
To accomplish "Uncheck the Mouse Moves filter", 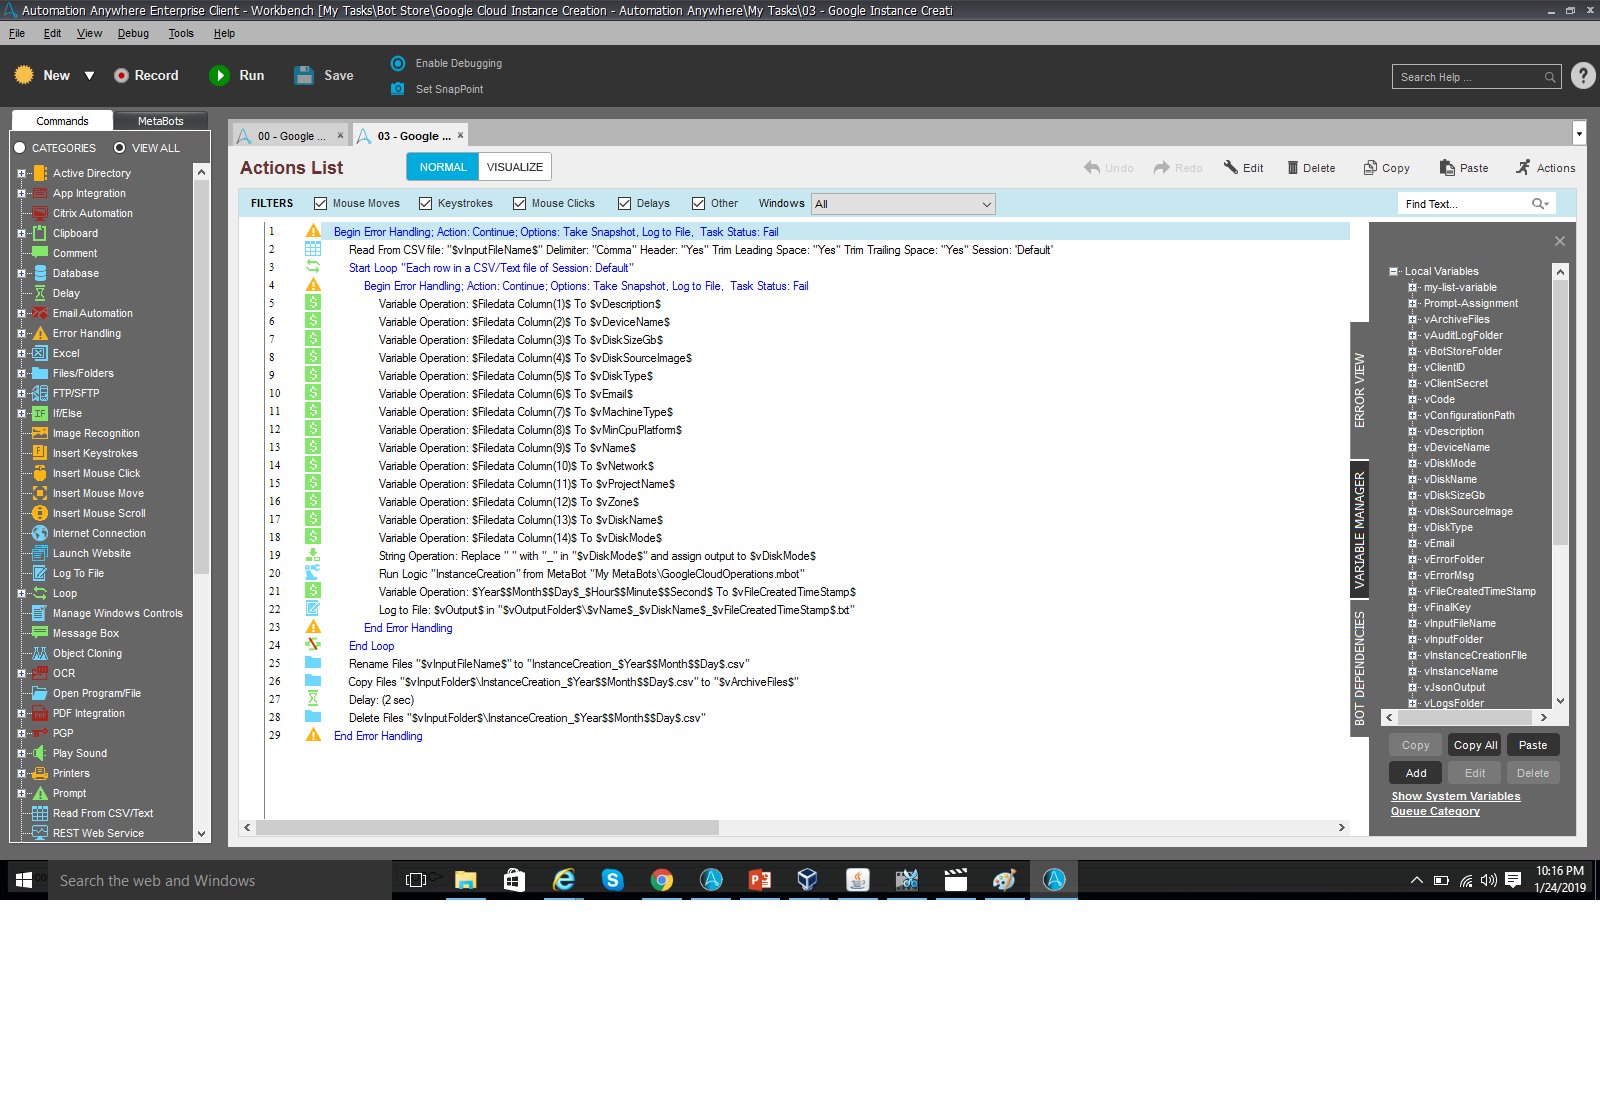I will pyautogui.click(x=321, y=204).
